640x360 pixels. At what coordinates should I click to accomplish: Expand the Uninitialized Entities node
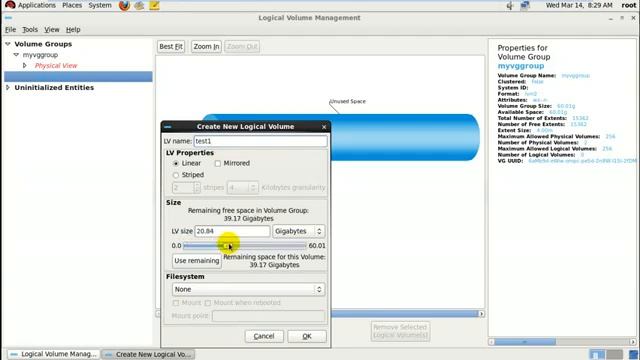click(x=8, y=87)
